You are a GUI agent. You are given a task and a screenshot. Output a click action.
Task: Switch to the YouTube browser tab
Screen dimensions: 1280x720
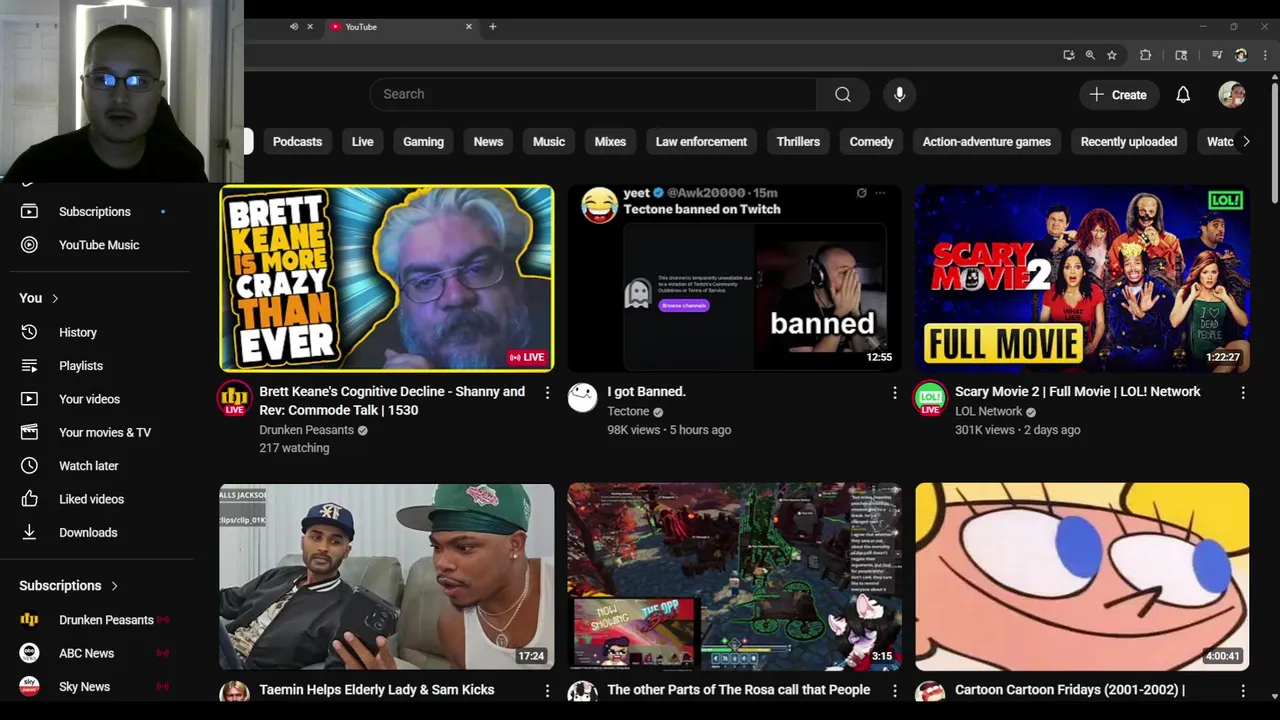pos(400,27)
